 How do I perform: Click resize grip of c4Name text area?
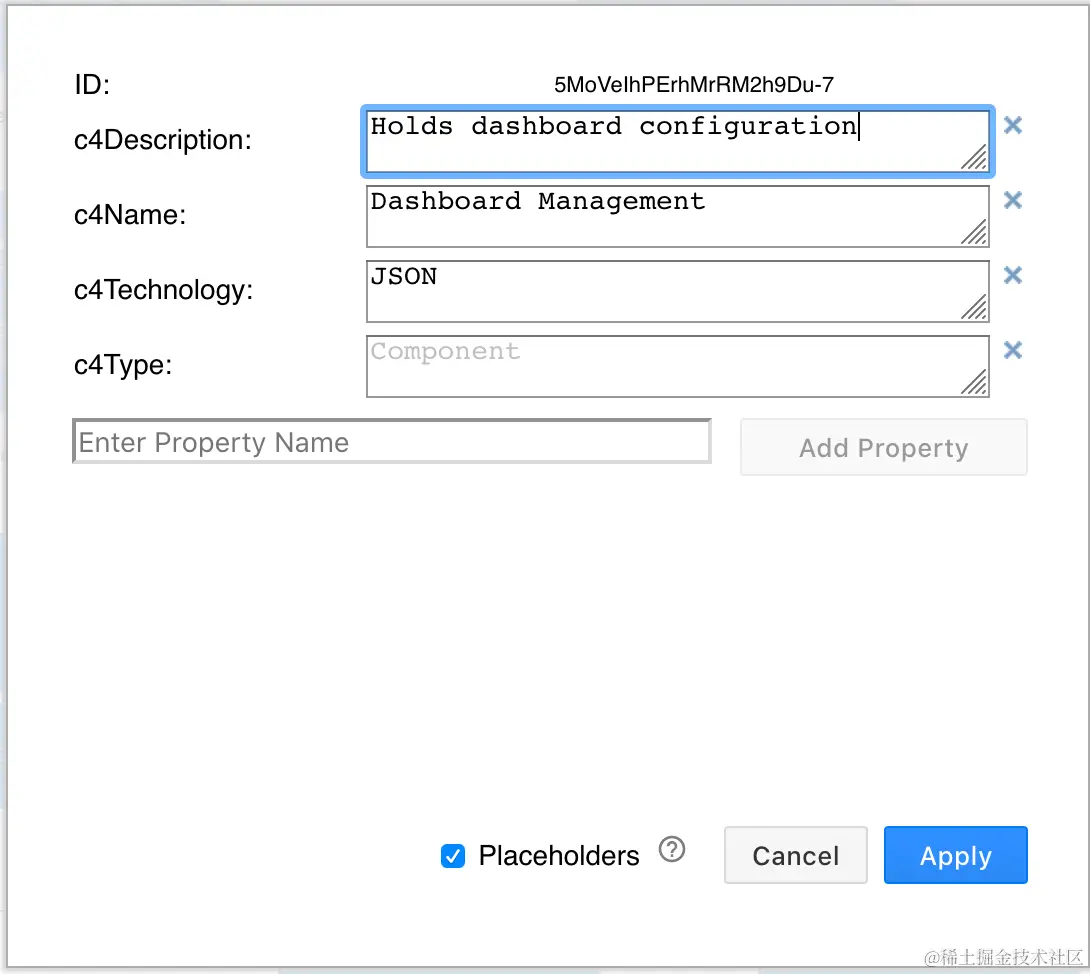tap(975, 232)
